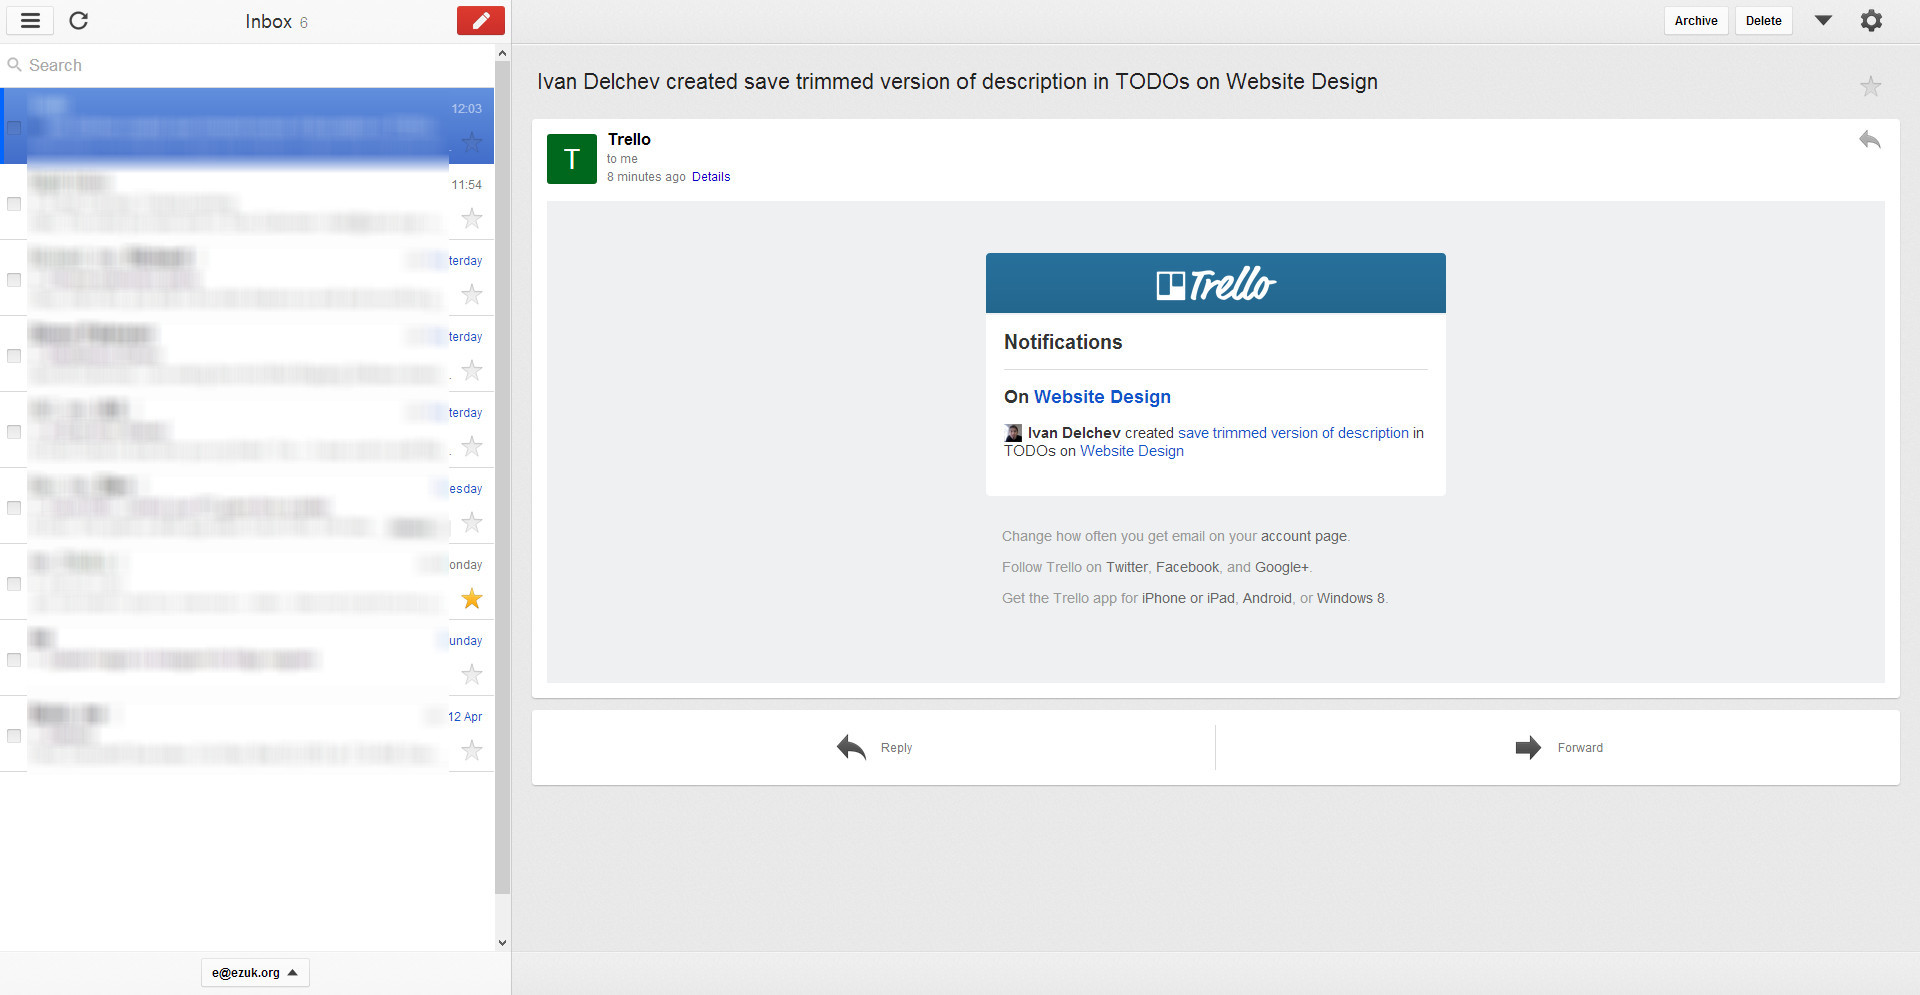Star the email conversation in the subject header
The width and height of the screenshot is (1920, 995).
[x=1870, y=86]
